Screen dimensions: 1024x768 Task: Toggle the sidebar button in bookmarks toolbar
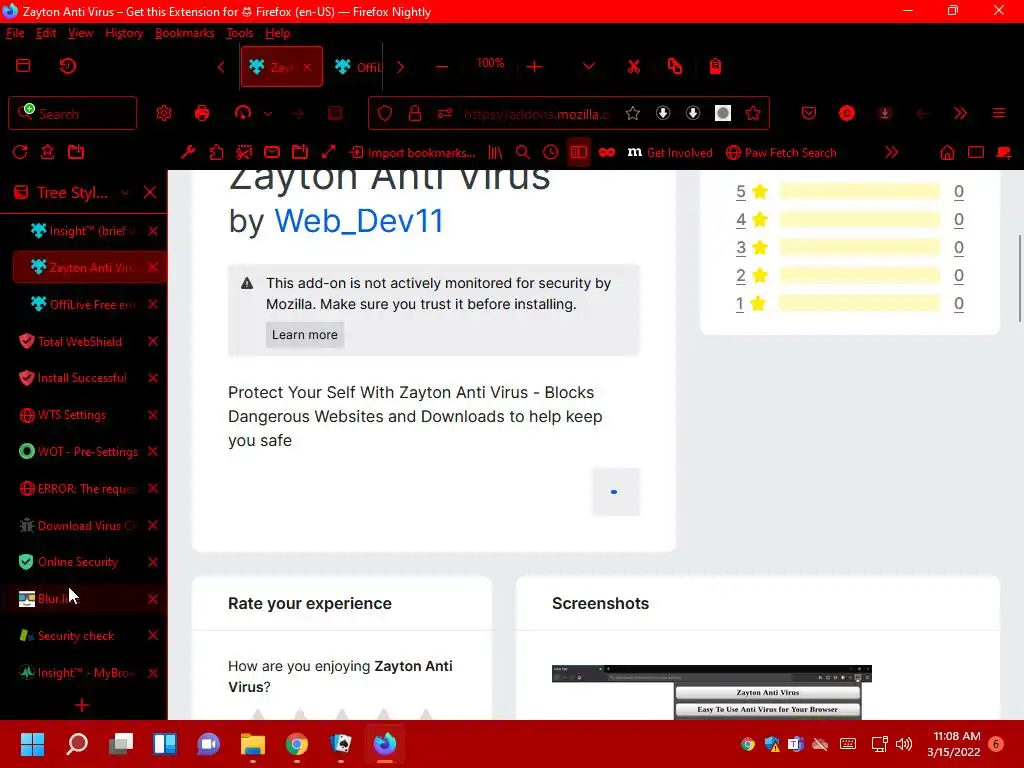click(x=579, y=152)
